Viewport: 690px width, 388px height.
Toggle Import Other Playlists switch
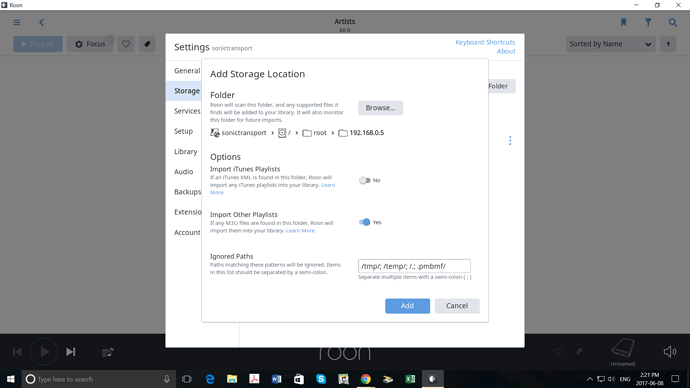[x=364, y=222]
